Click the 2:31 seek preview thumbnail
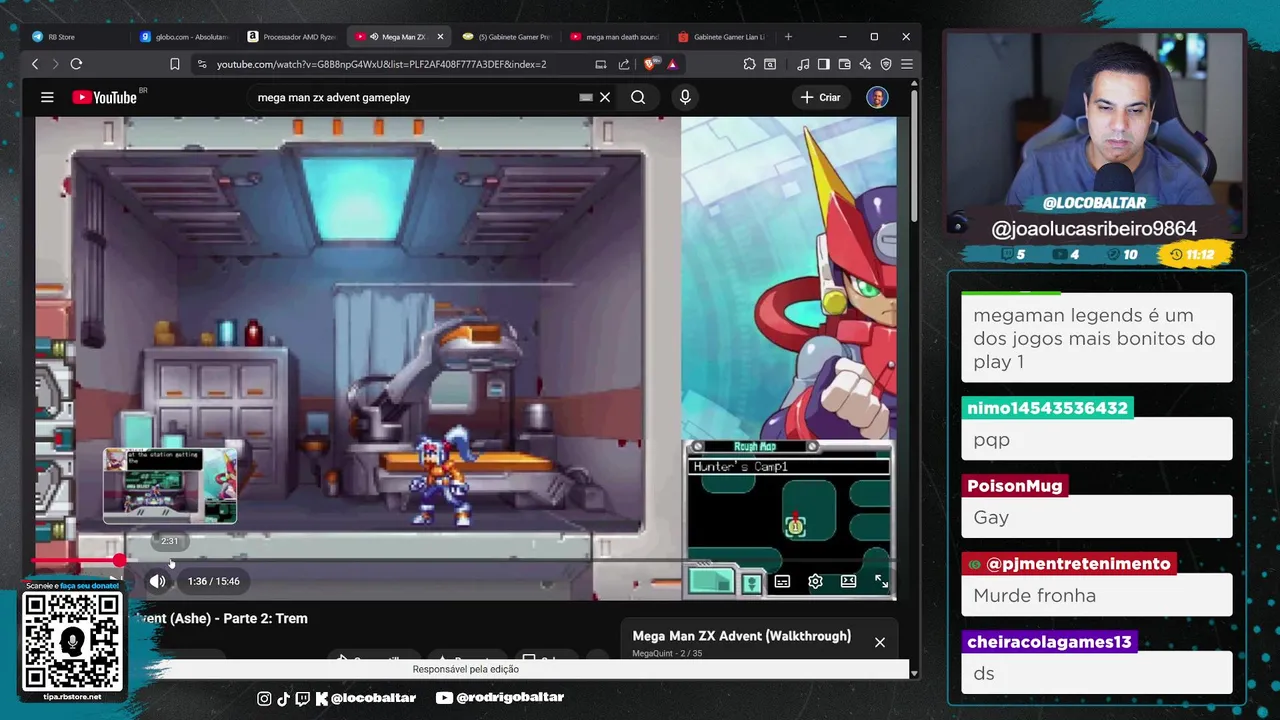Screen dimensions: 1280x720 tap(170, 486)
